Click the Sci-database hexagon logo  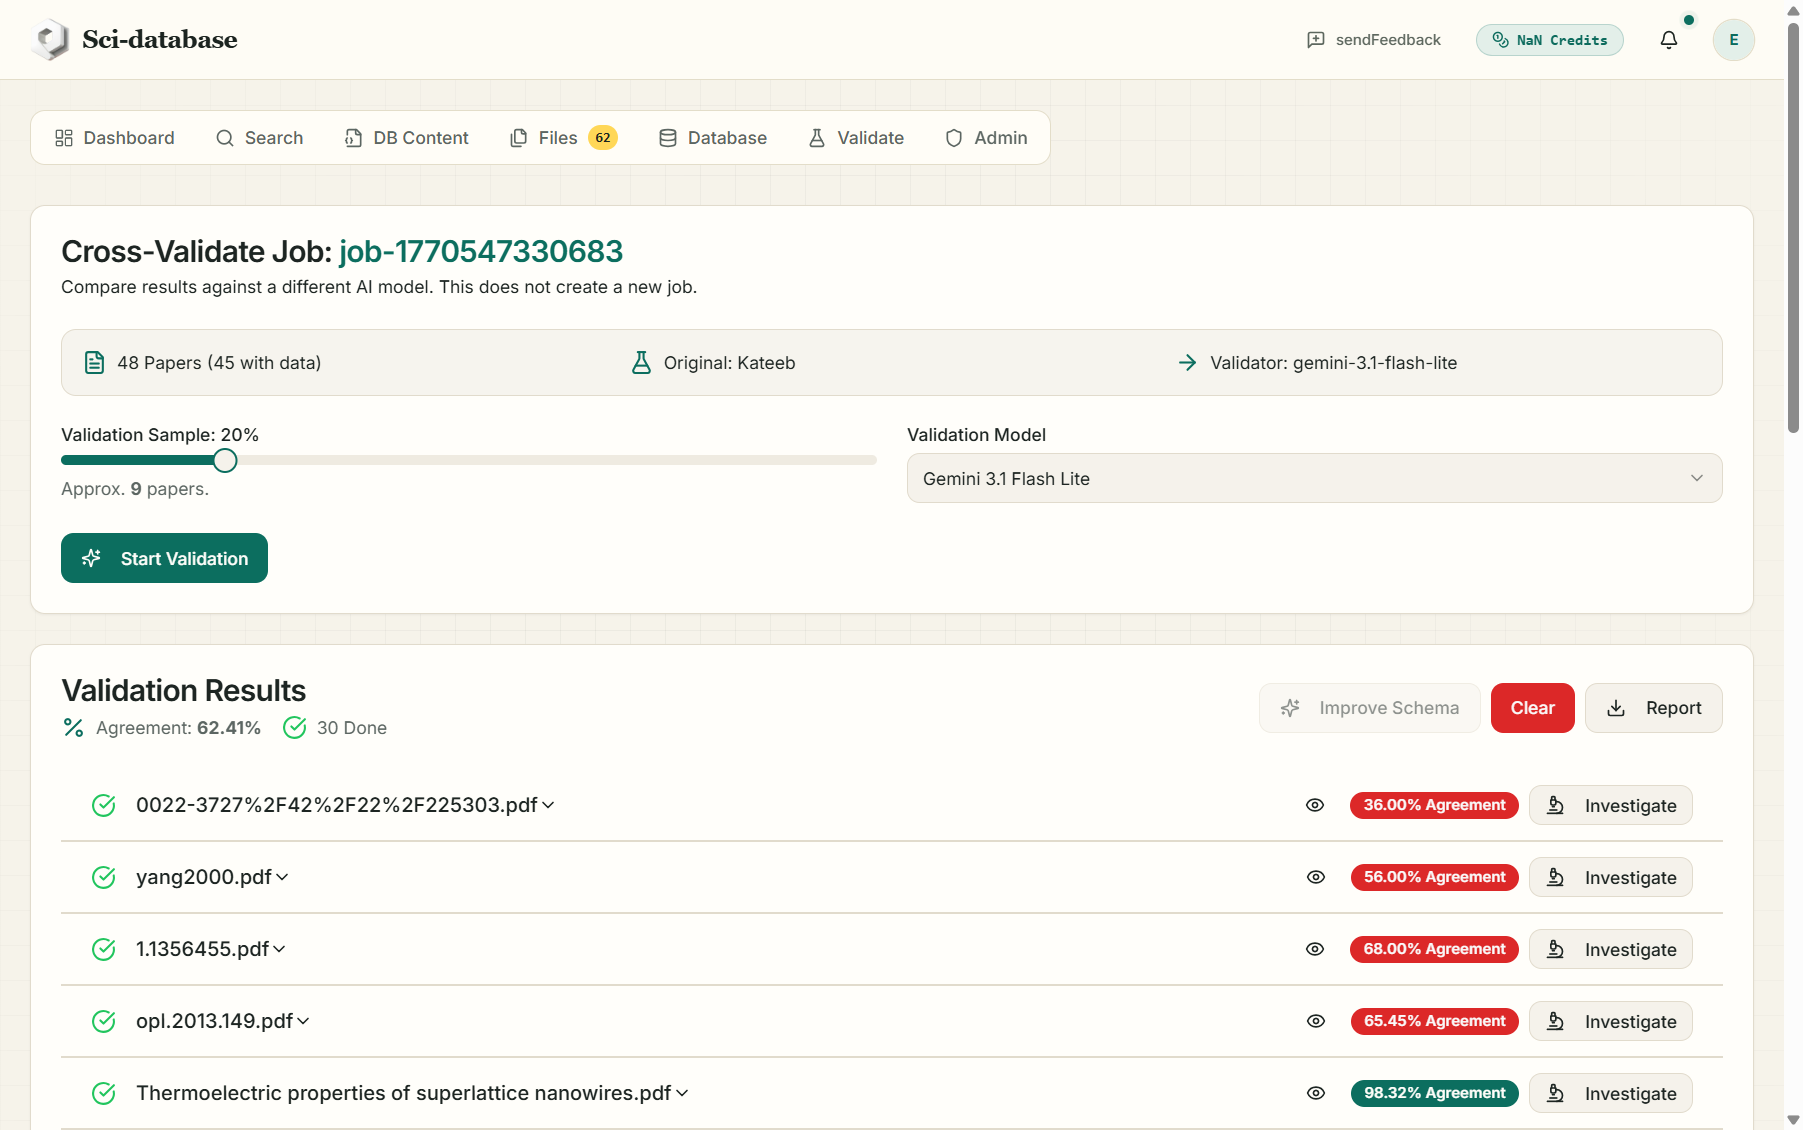pyautogui.click(x=50, y=39)
